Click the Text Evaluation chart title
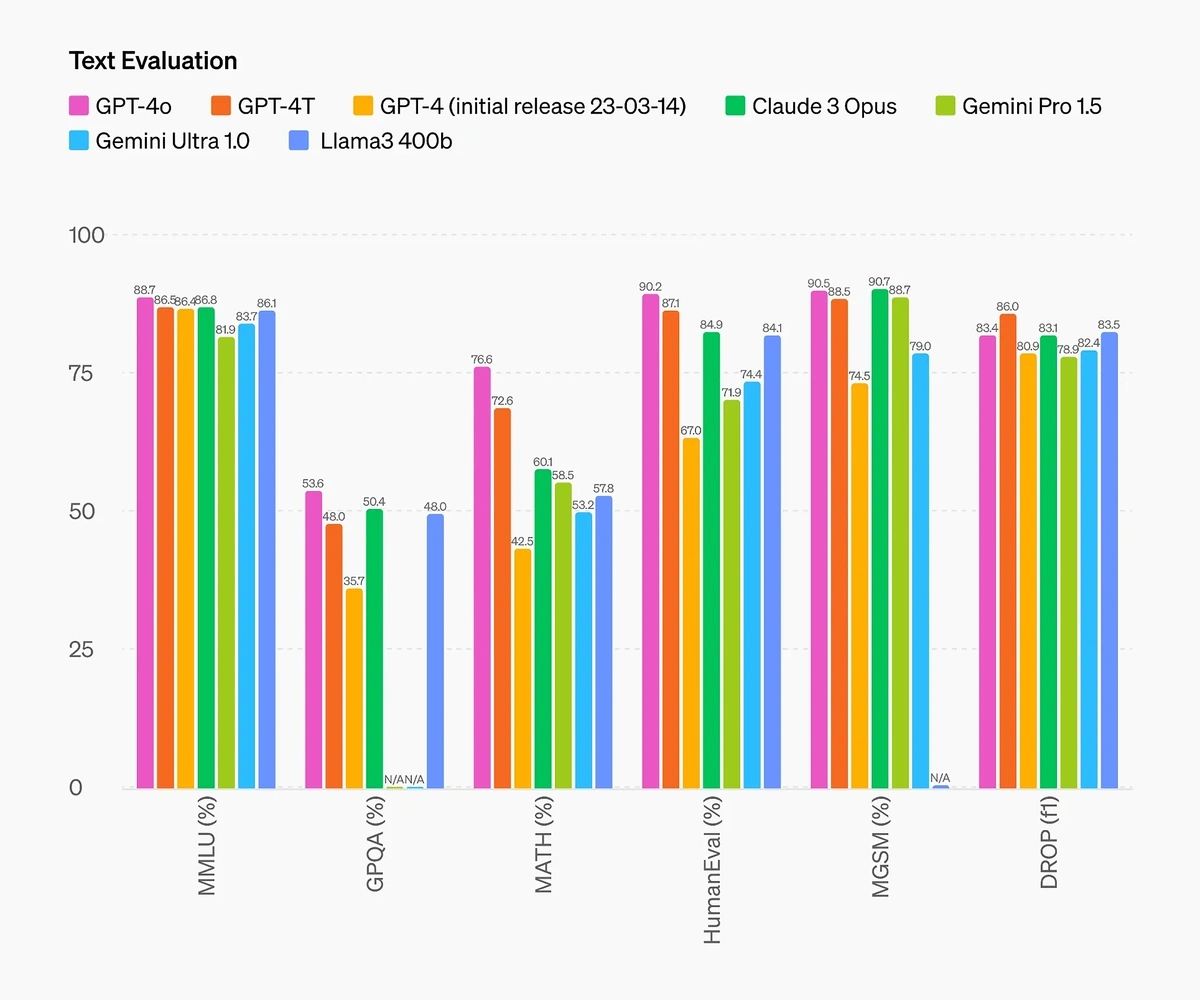Screen dimensions: 1200x1000 [153, 61]
